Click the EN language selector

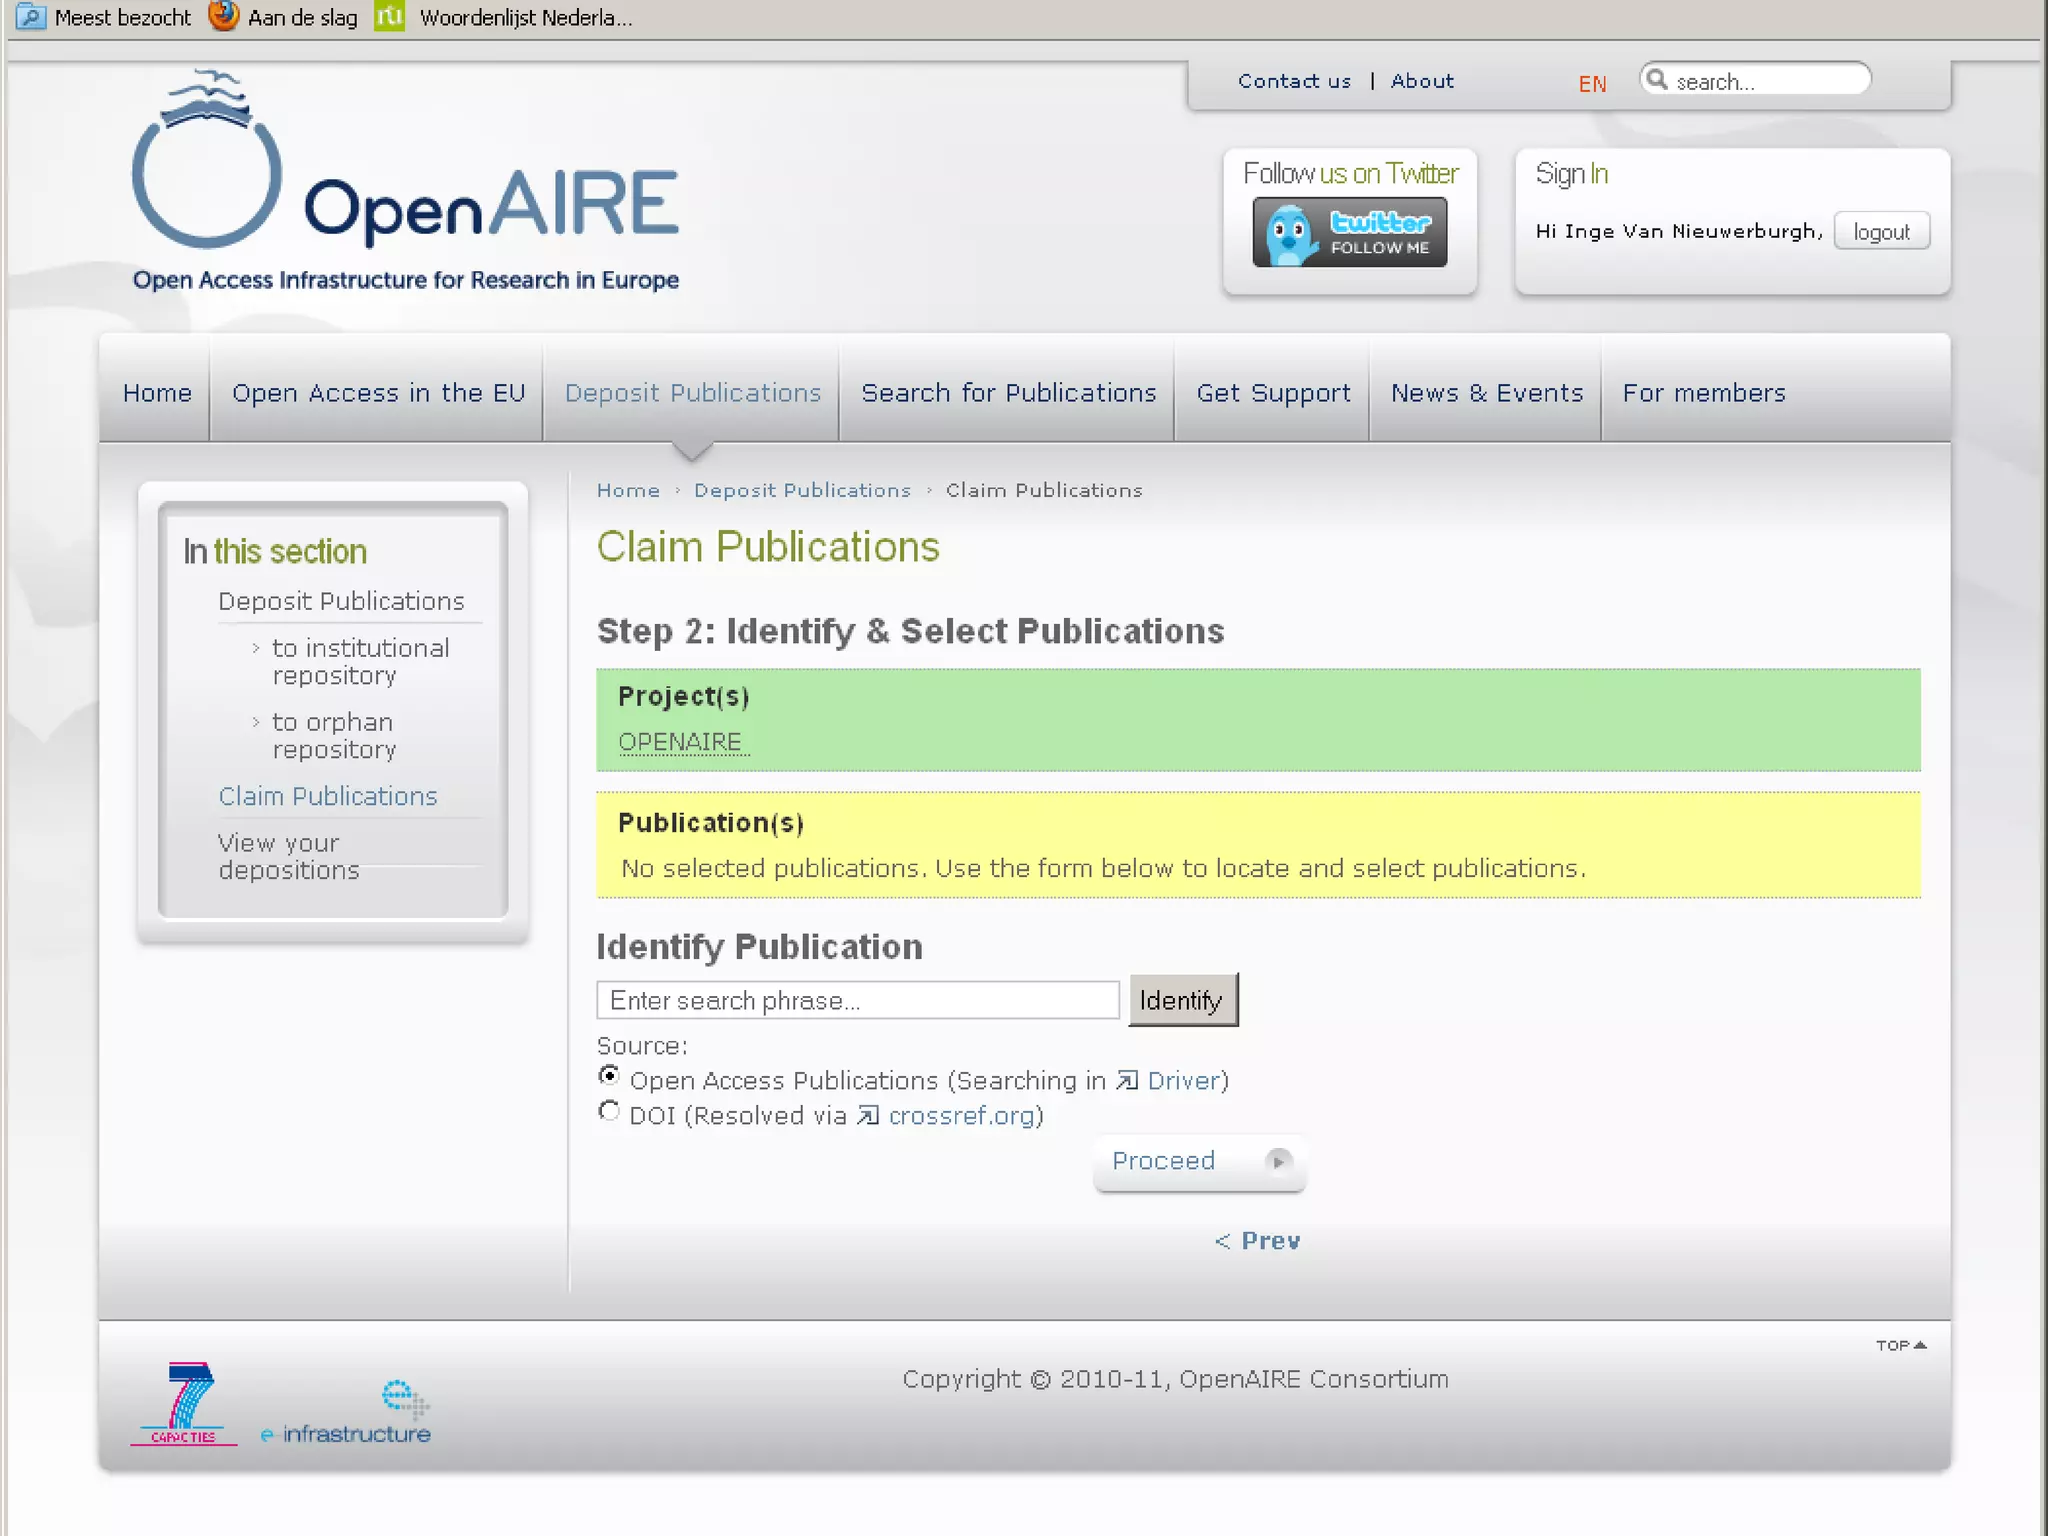pyautogui.click(x=1592, y=84)
